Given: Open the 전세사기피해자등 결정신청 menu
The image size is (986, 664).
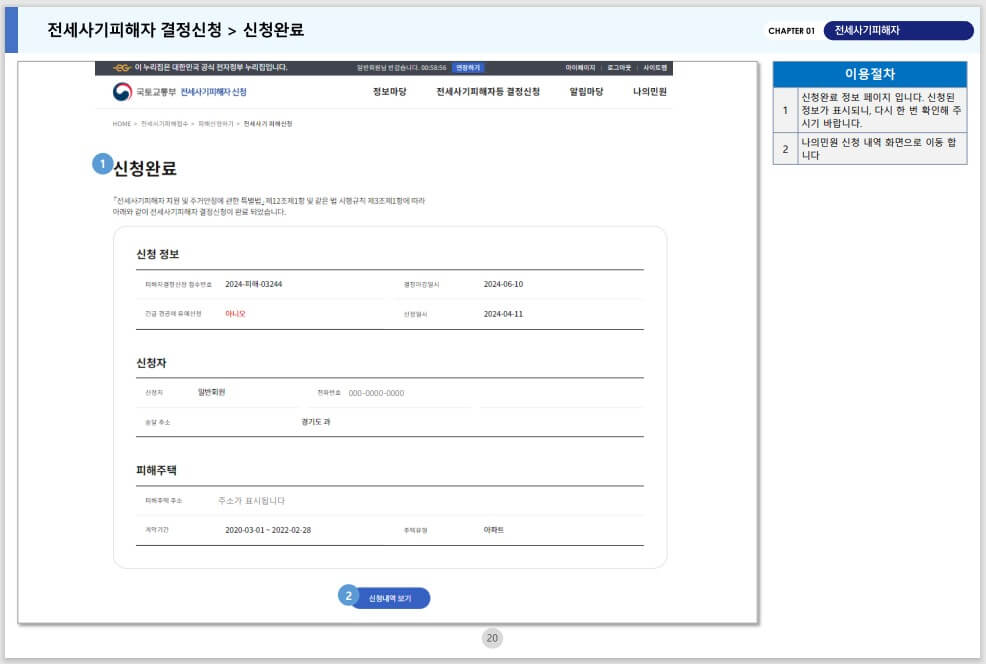Looking at the screenshot, I should (487, 90).
